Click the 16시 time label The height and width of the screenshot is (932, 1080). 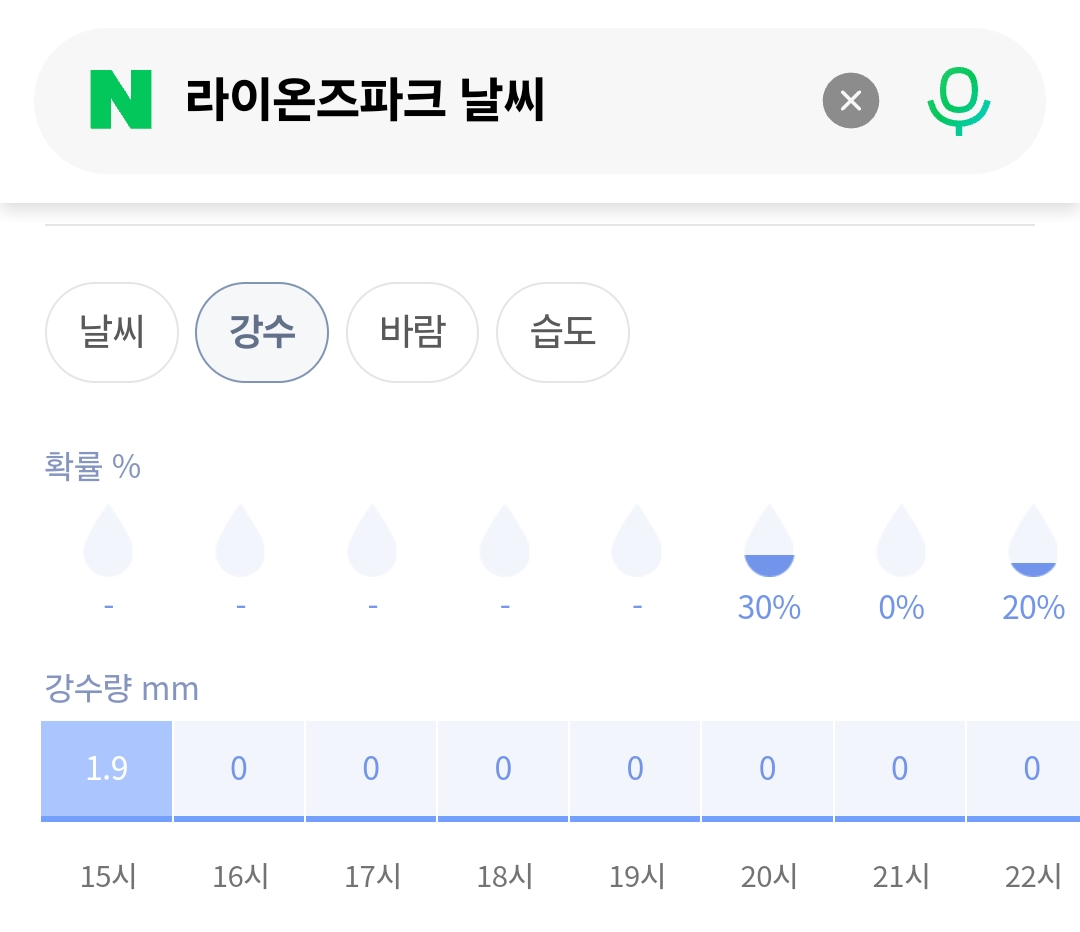click(240, 877)
